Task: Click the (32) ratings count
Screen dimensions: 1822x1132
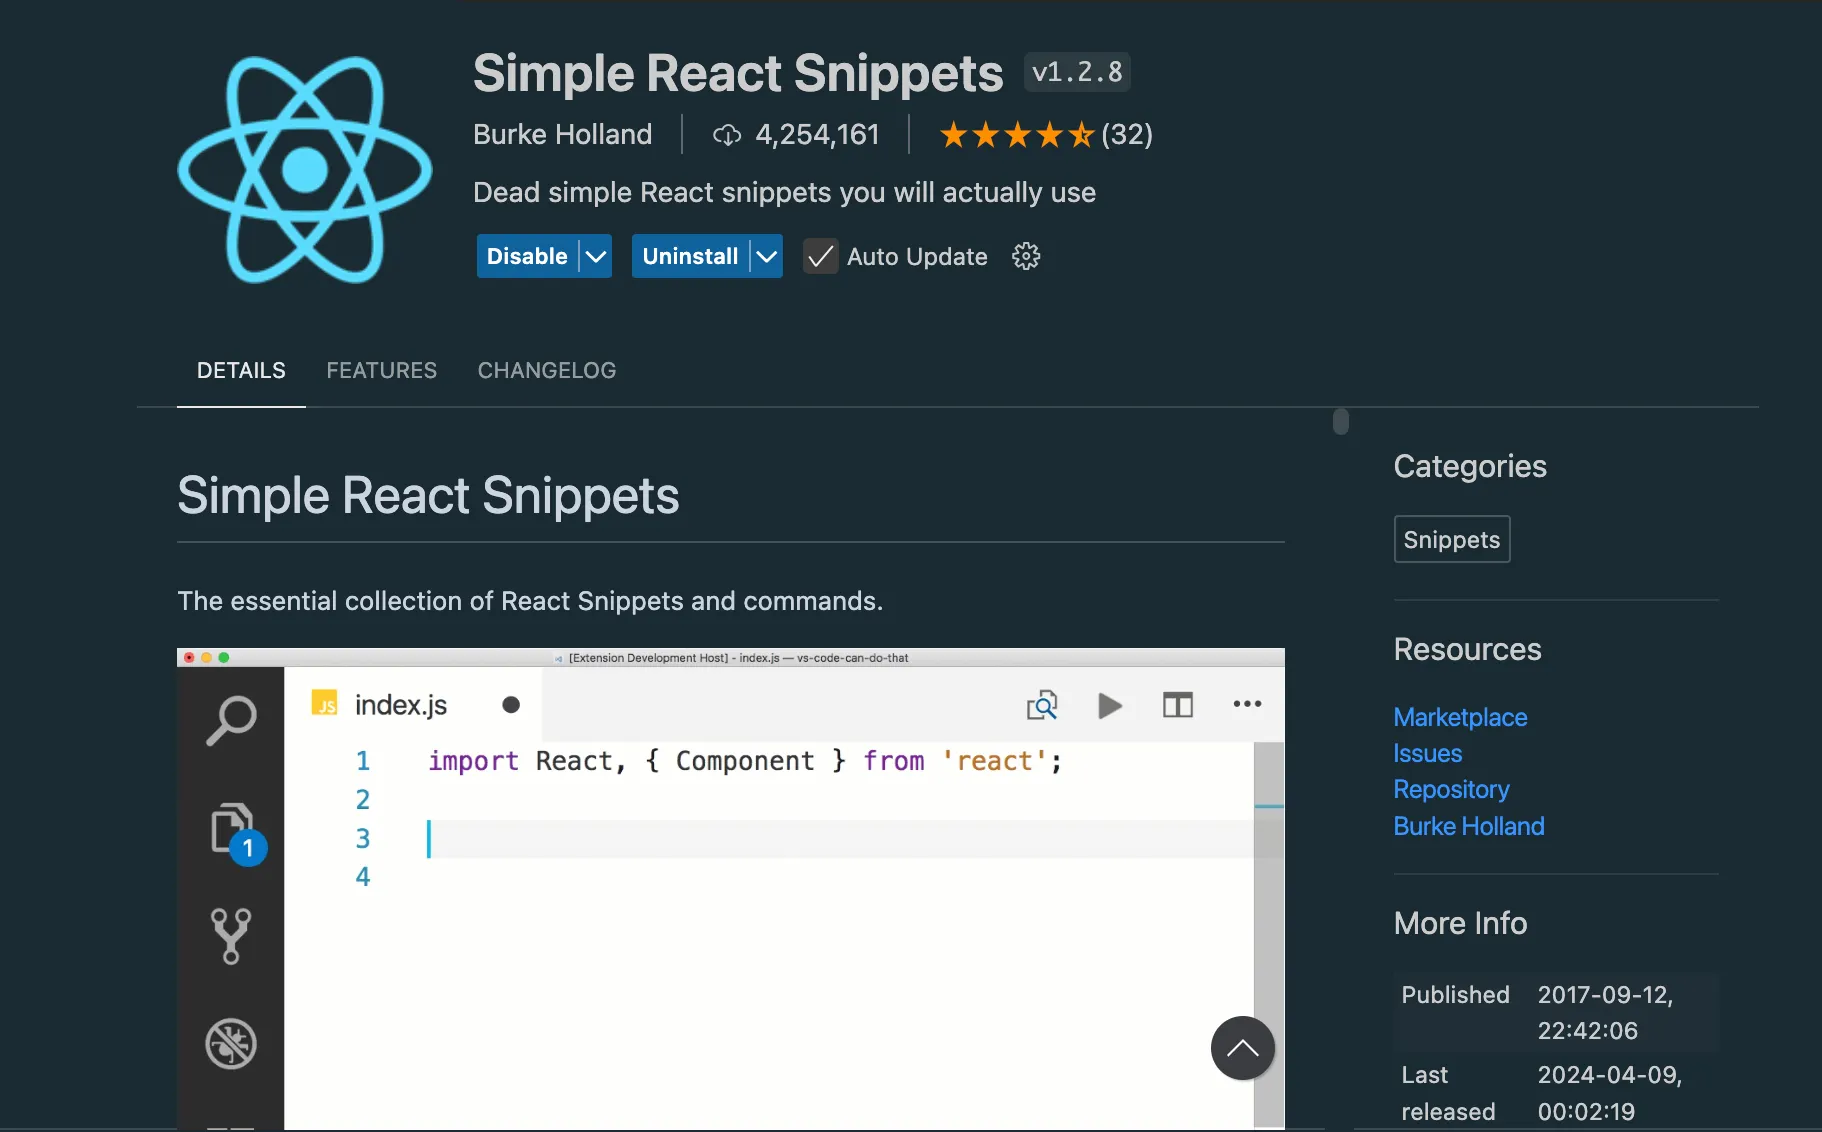Action: [x=1127, y=135]
